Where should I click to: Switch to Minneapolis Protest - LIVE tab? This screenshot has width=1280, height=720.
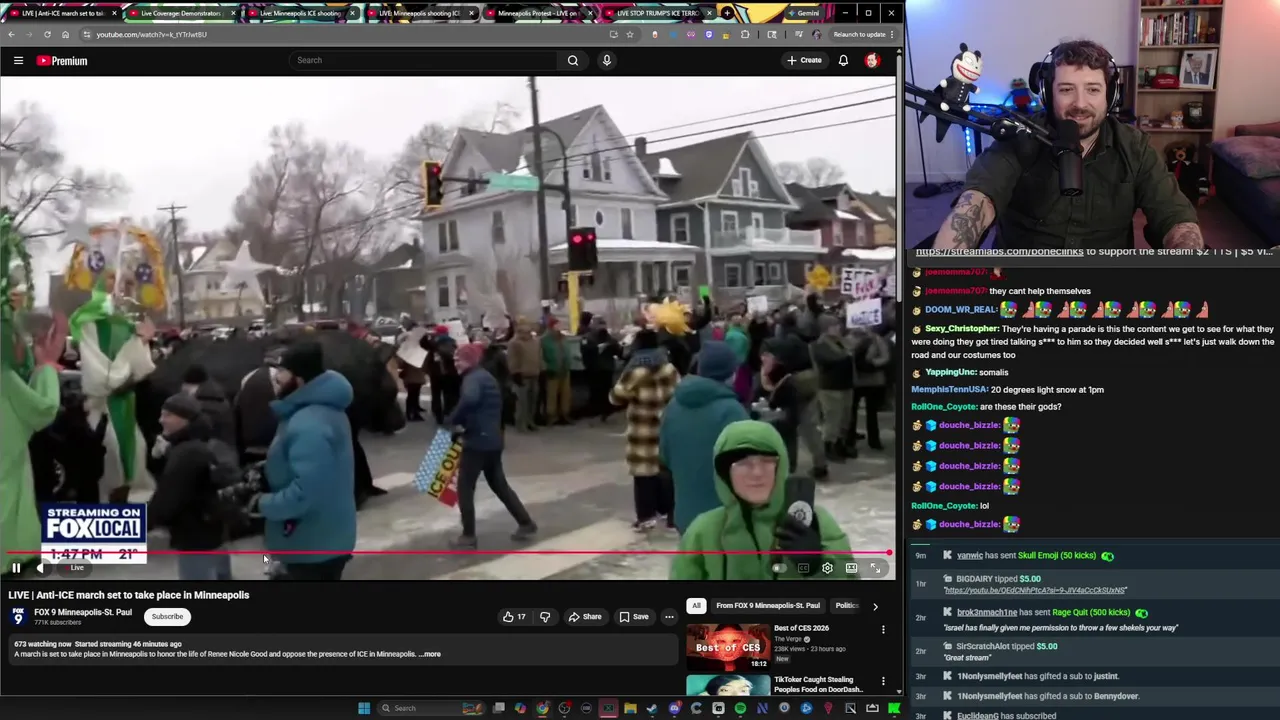[538, 13]
